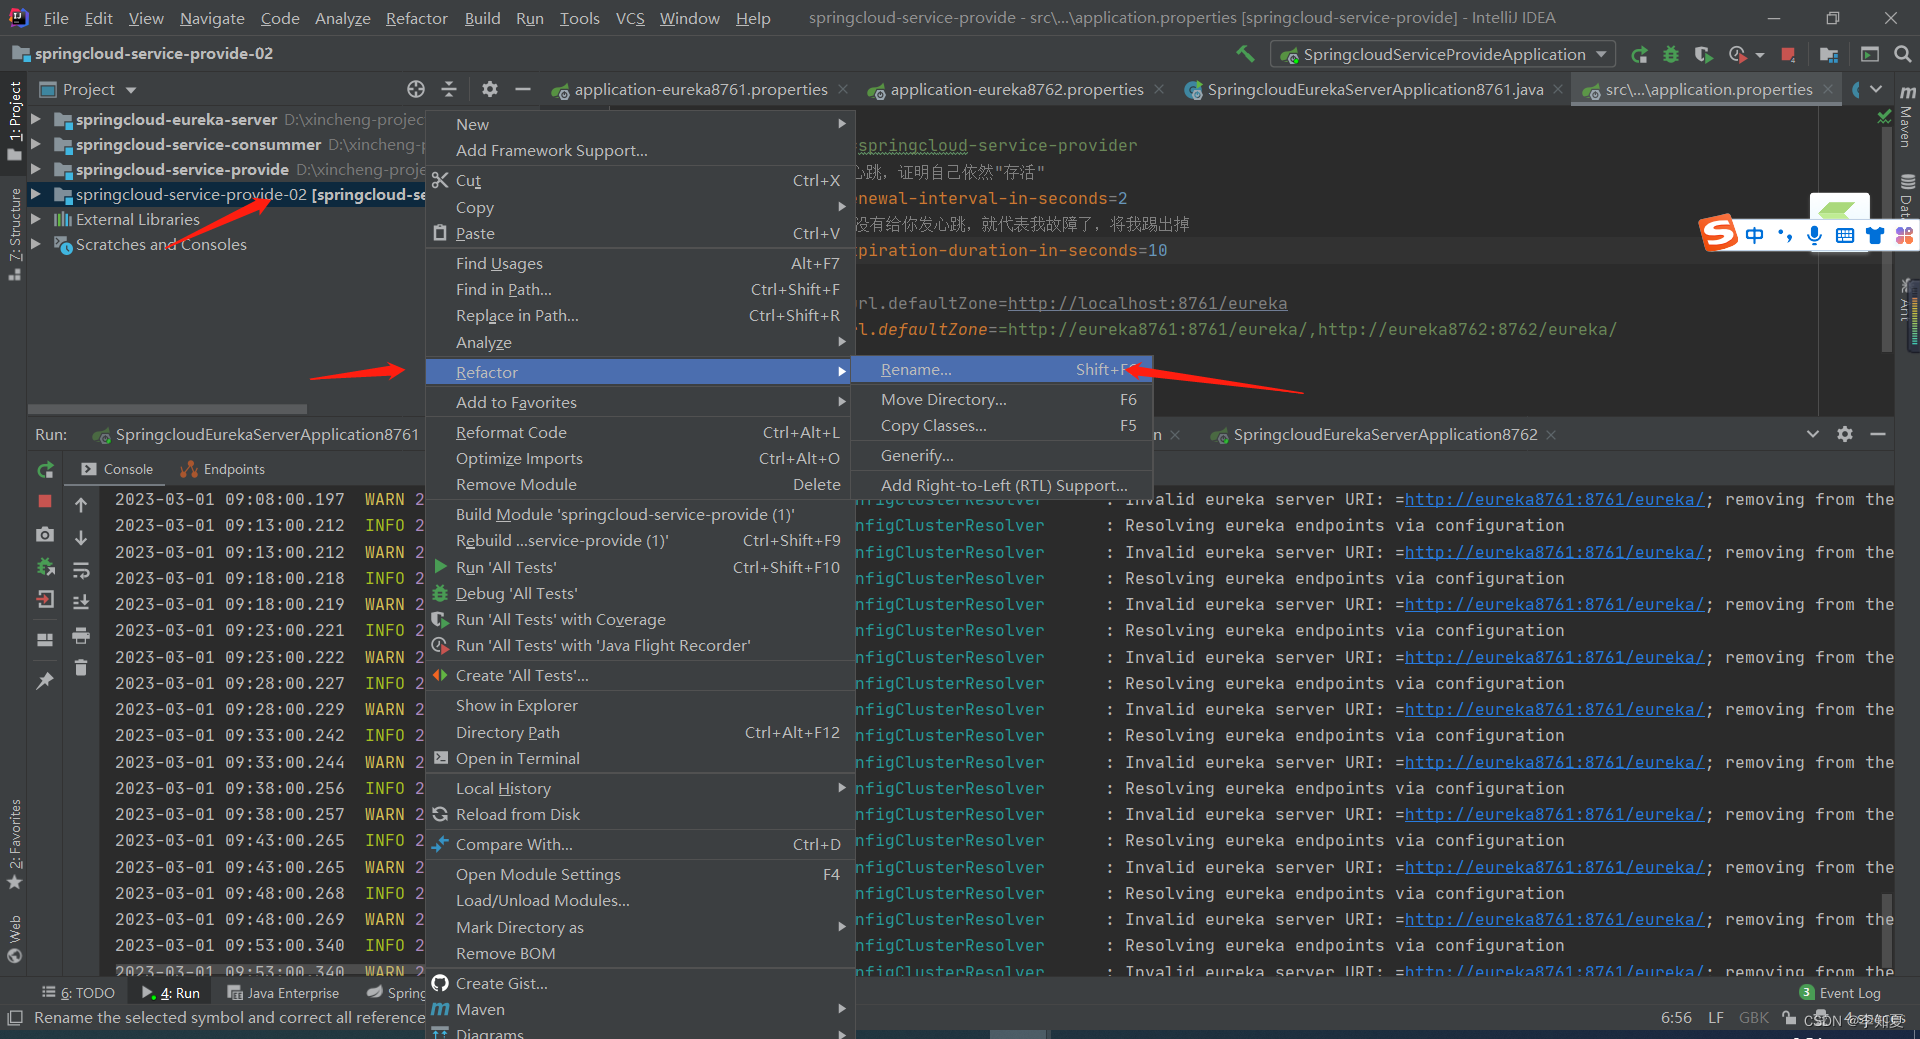Screen dimensions: 1920x1039
Task: Open the Build menu in menu bar
Action: 482,18
